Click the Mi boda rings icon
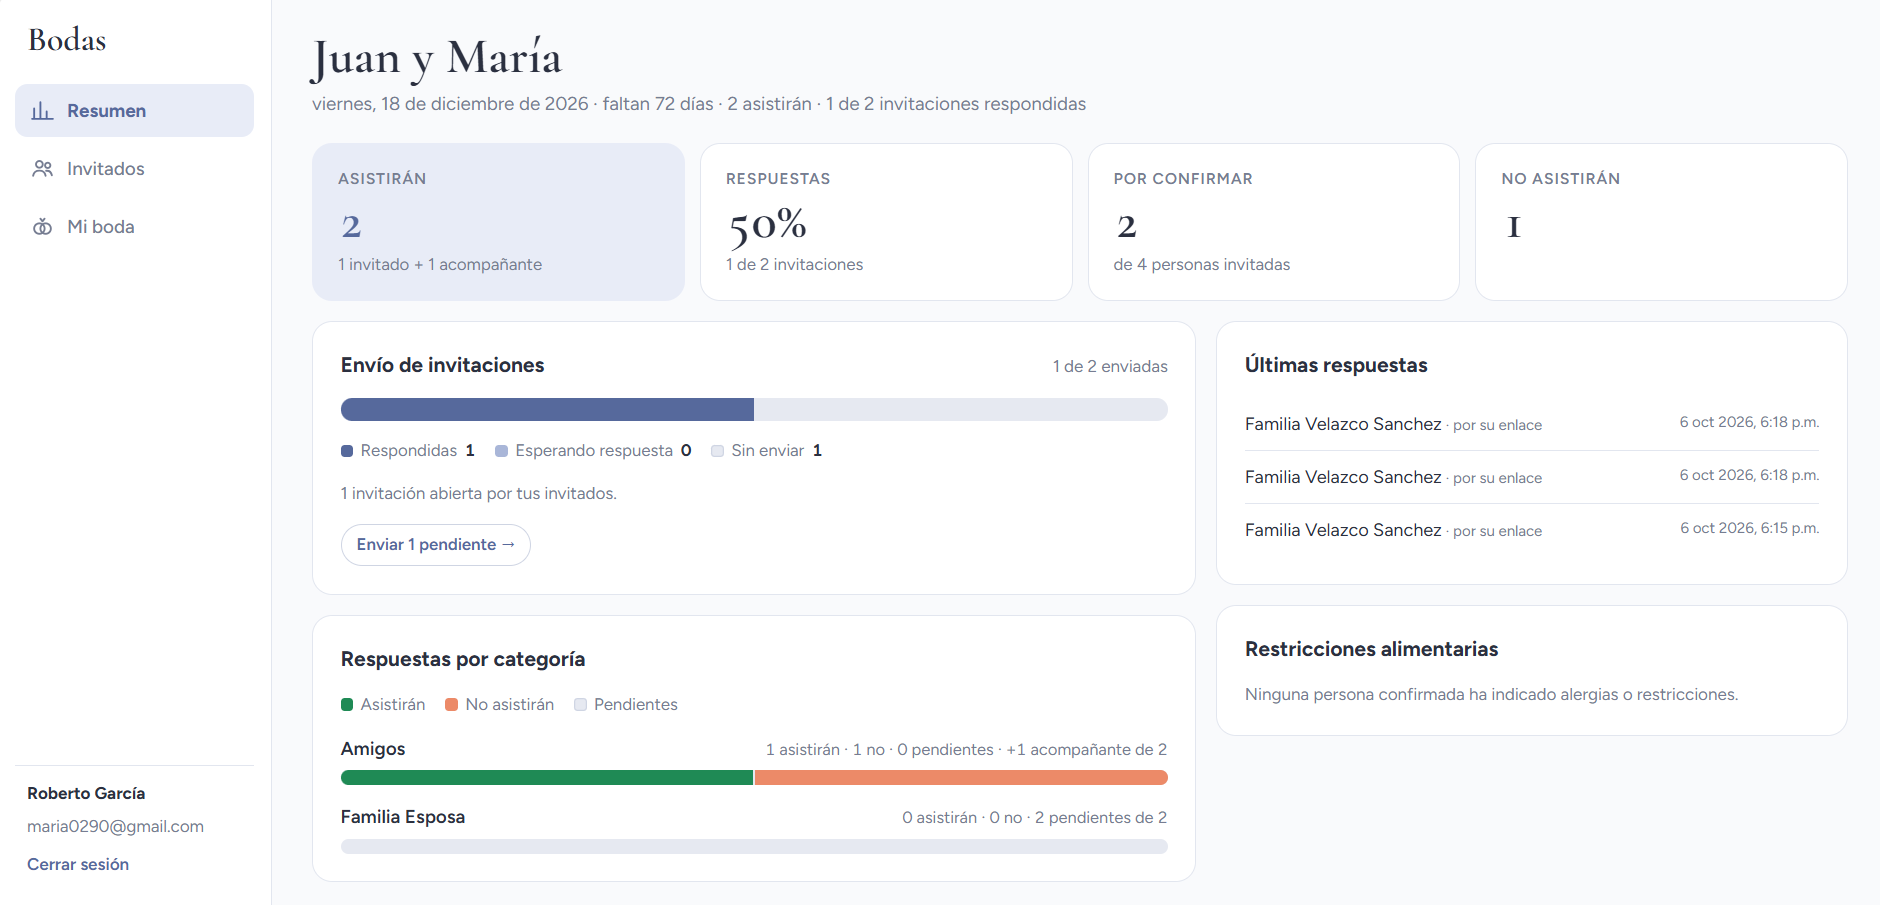This screenshot has width=1880, height=905. (x=42, y=227)
